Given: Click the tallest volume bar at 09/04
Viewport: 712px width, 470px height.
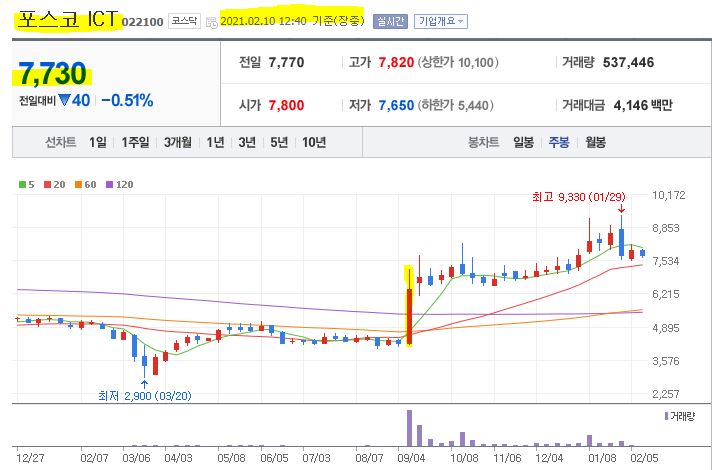Looking at the screenshot, I should coord(409,428).
